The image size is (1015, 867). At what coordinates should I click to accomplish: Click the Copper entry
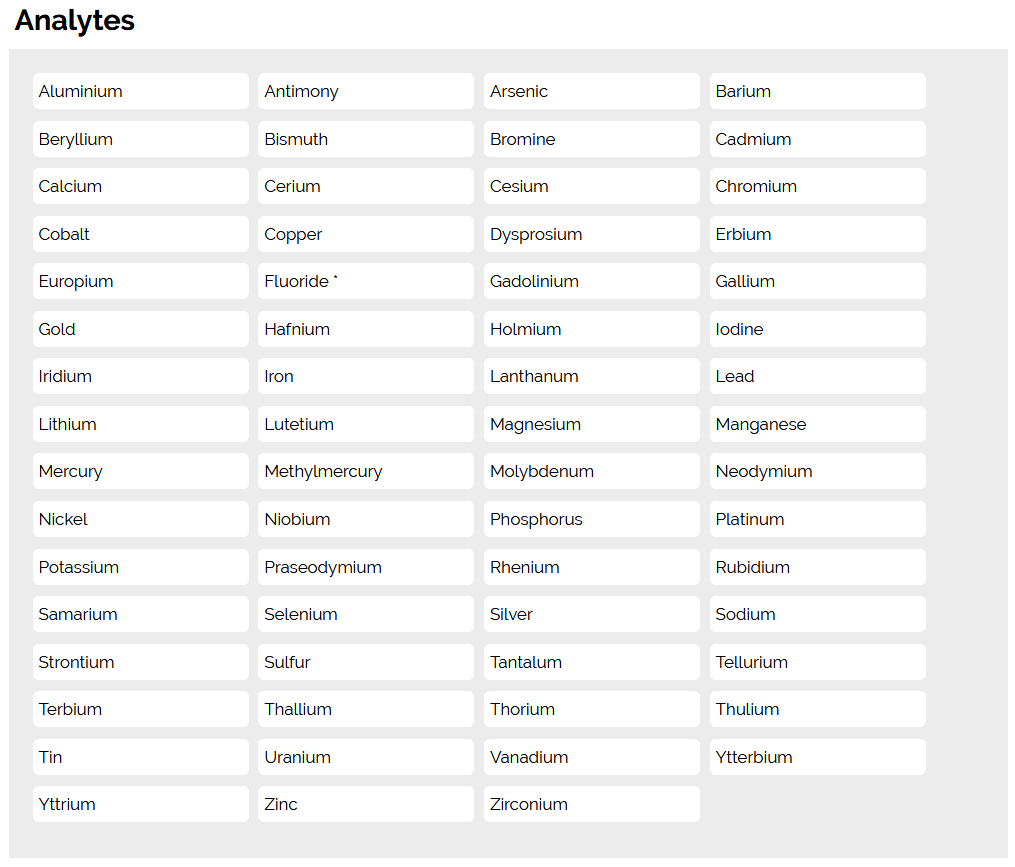click(x=366, y=234)
